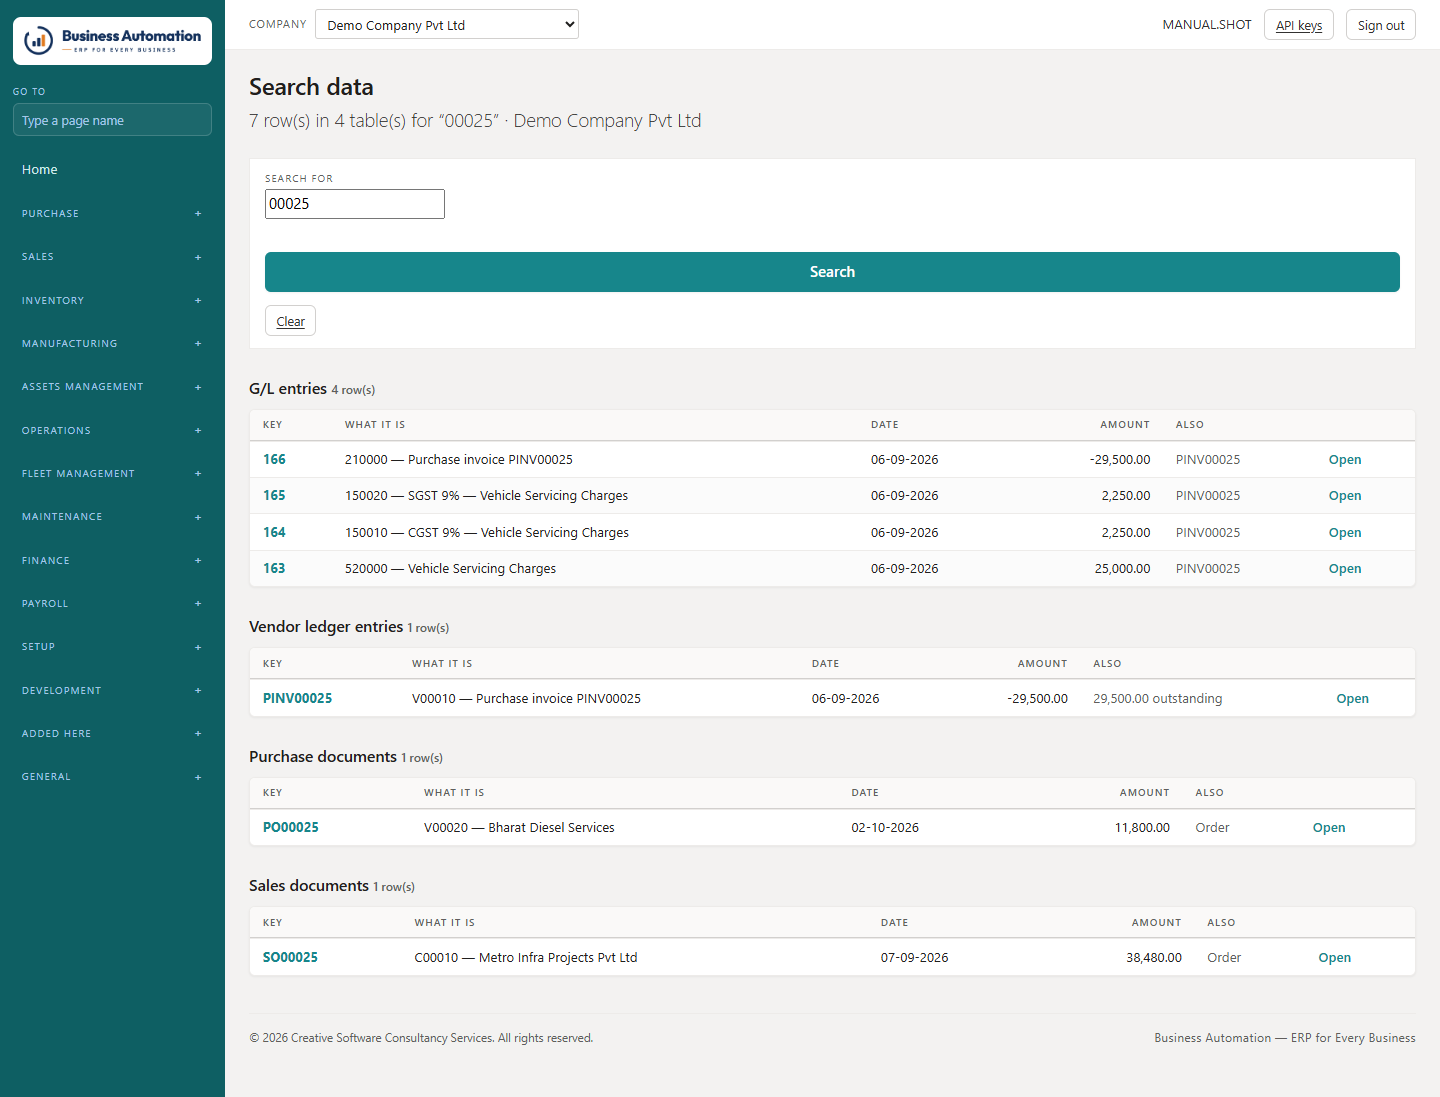Screen dimensions: 1440x1097
Task: Open vendor ledger key PINV00025
Action: point(297,698)
